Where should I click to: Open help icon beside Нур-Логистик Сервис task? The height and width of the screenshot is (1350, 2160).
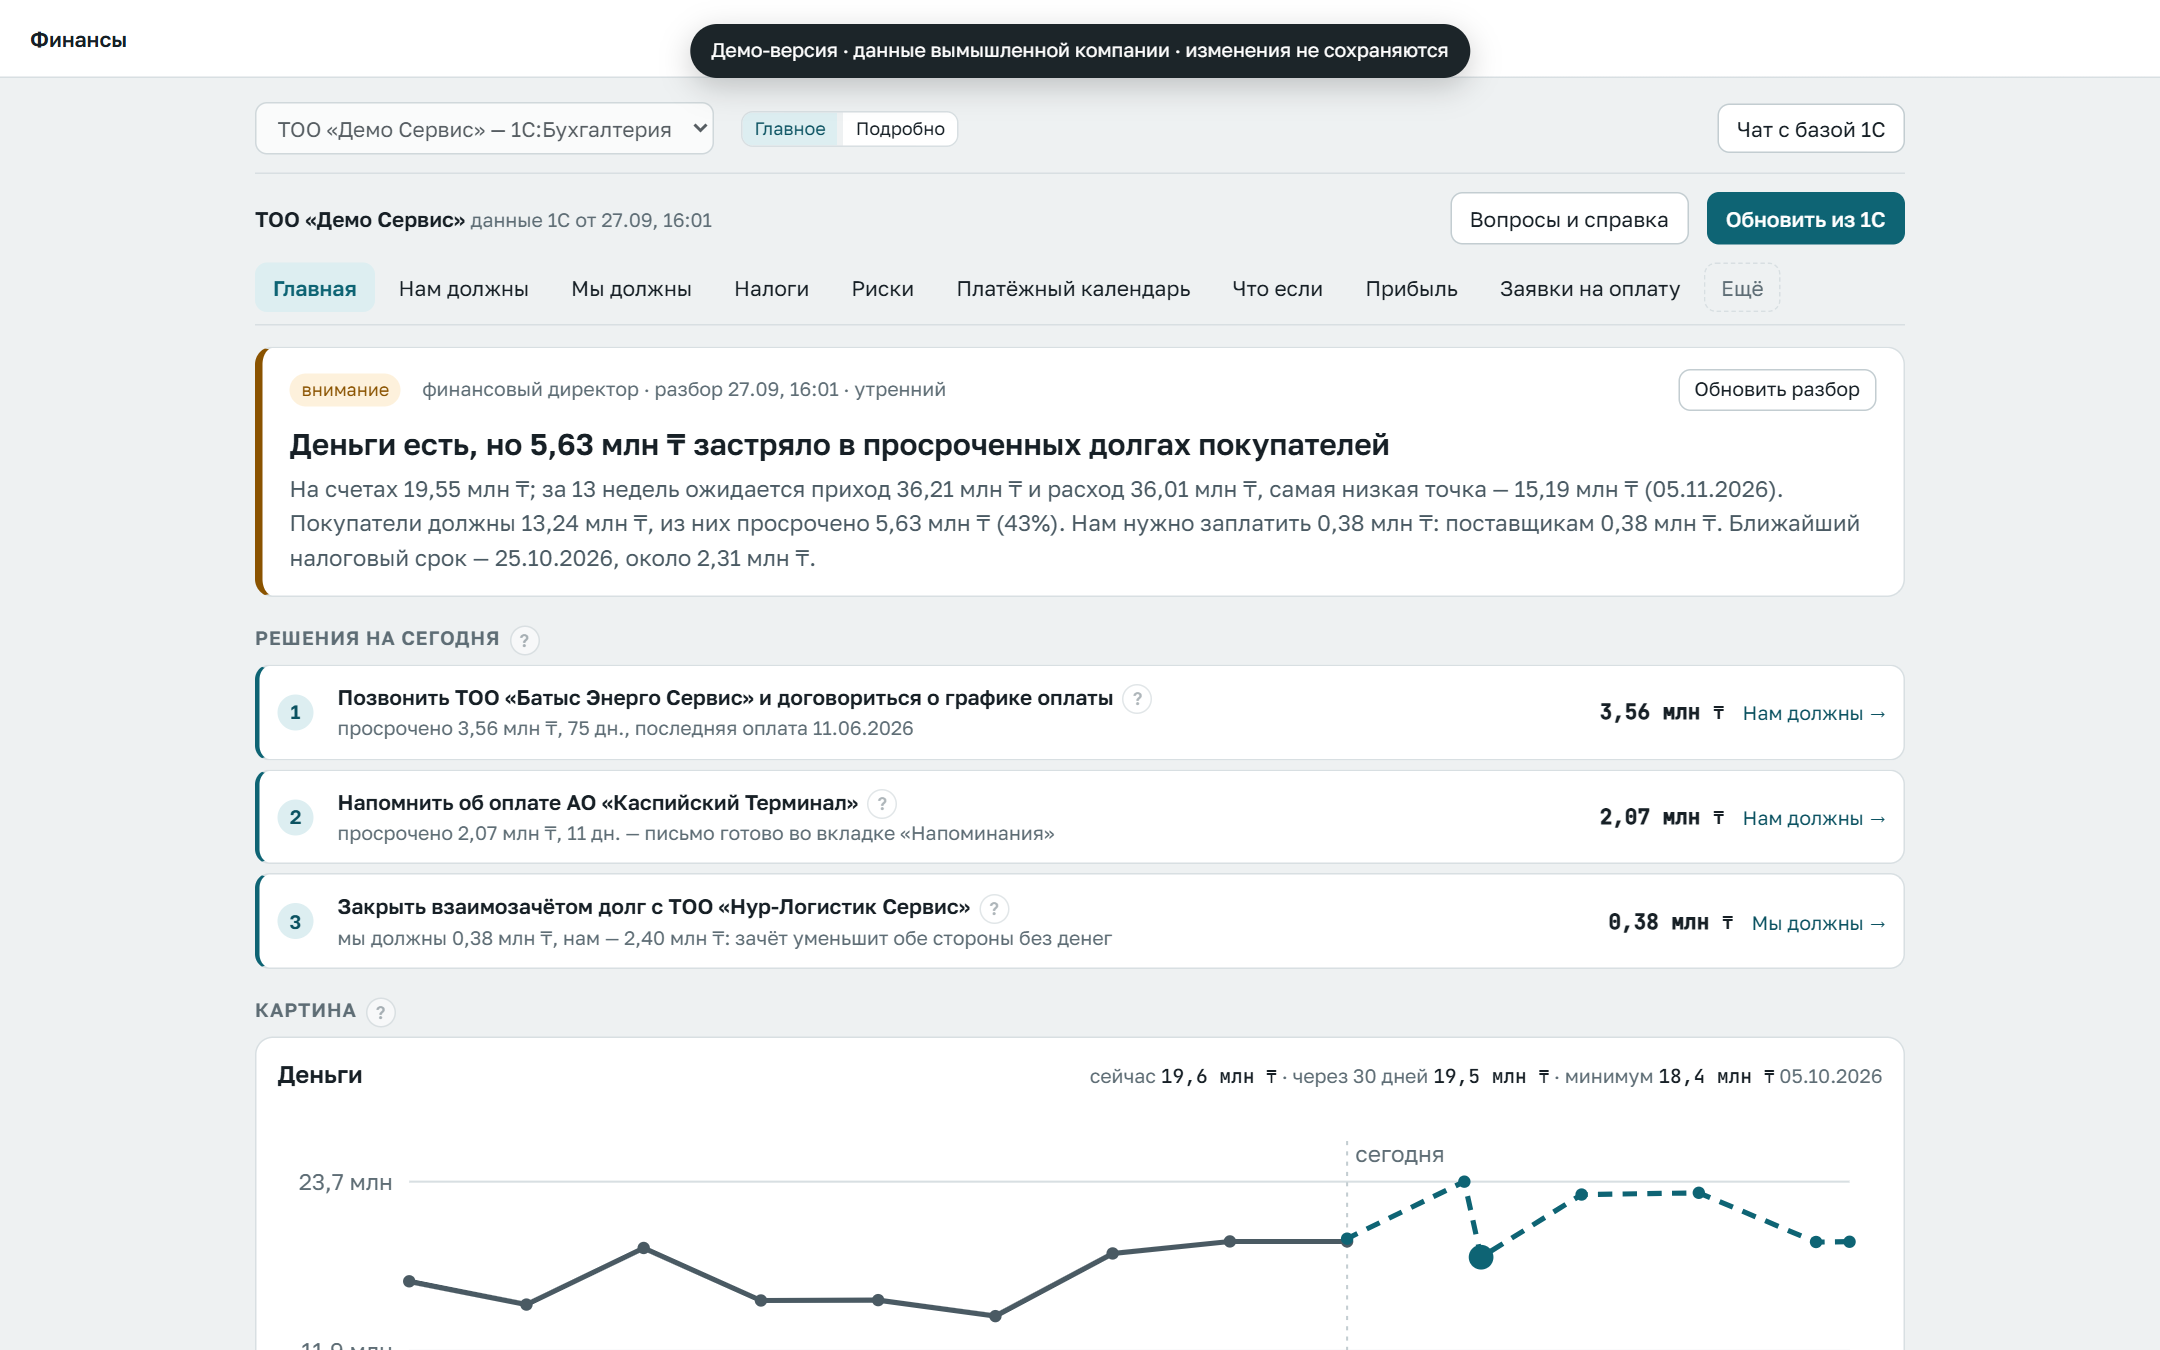(x=994, y=909)
